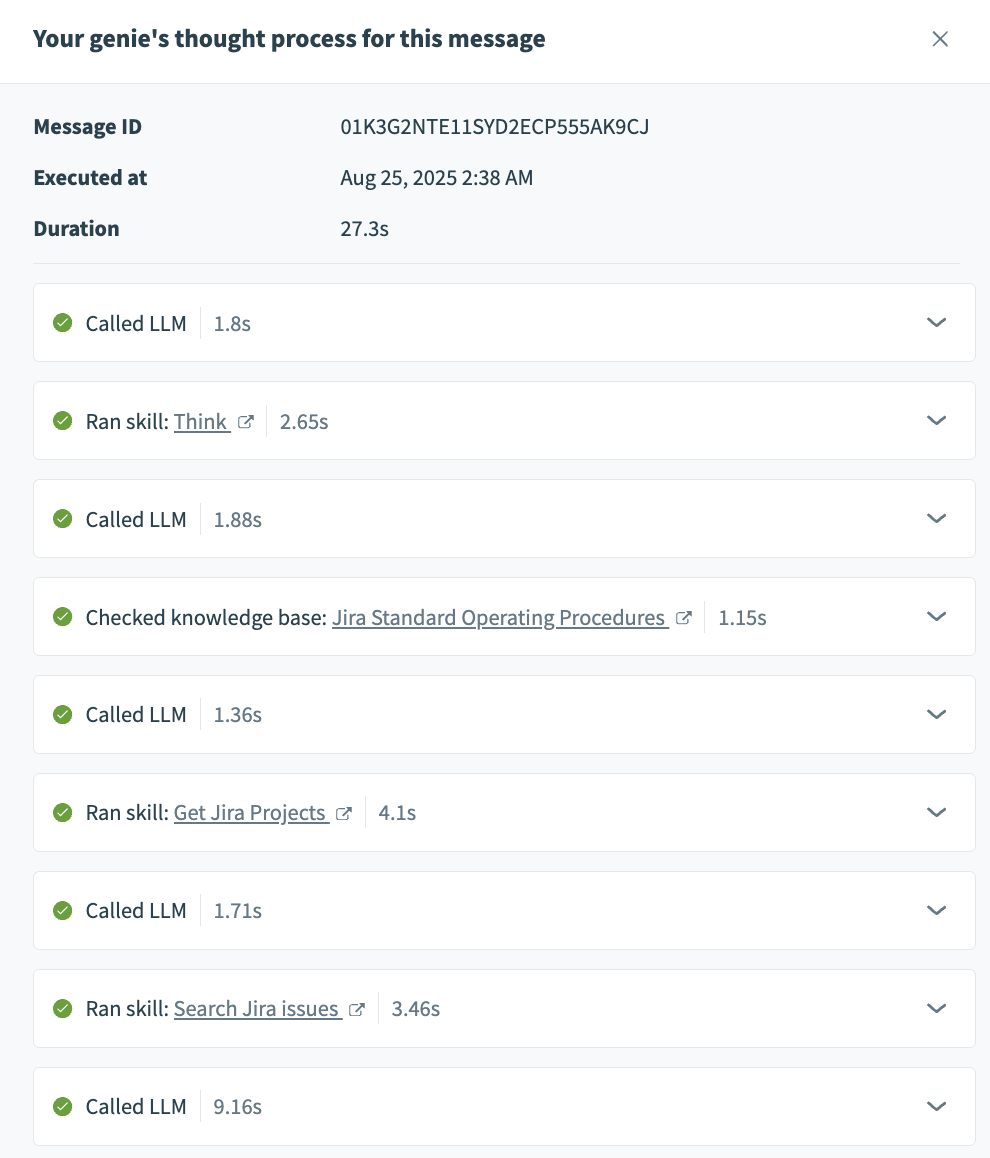Expand the Called LLM 9.16s step
This screenshot has height=1158, width=990.
[936, 1107]
